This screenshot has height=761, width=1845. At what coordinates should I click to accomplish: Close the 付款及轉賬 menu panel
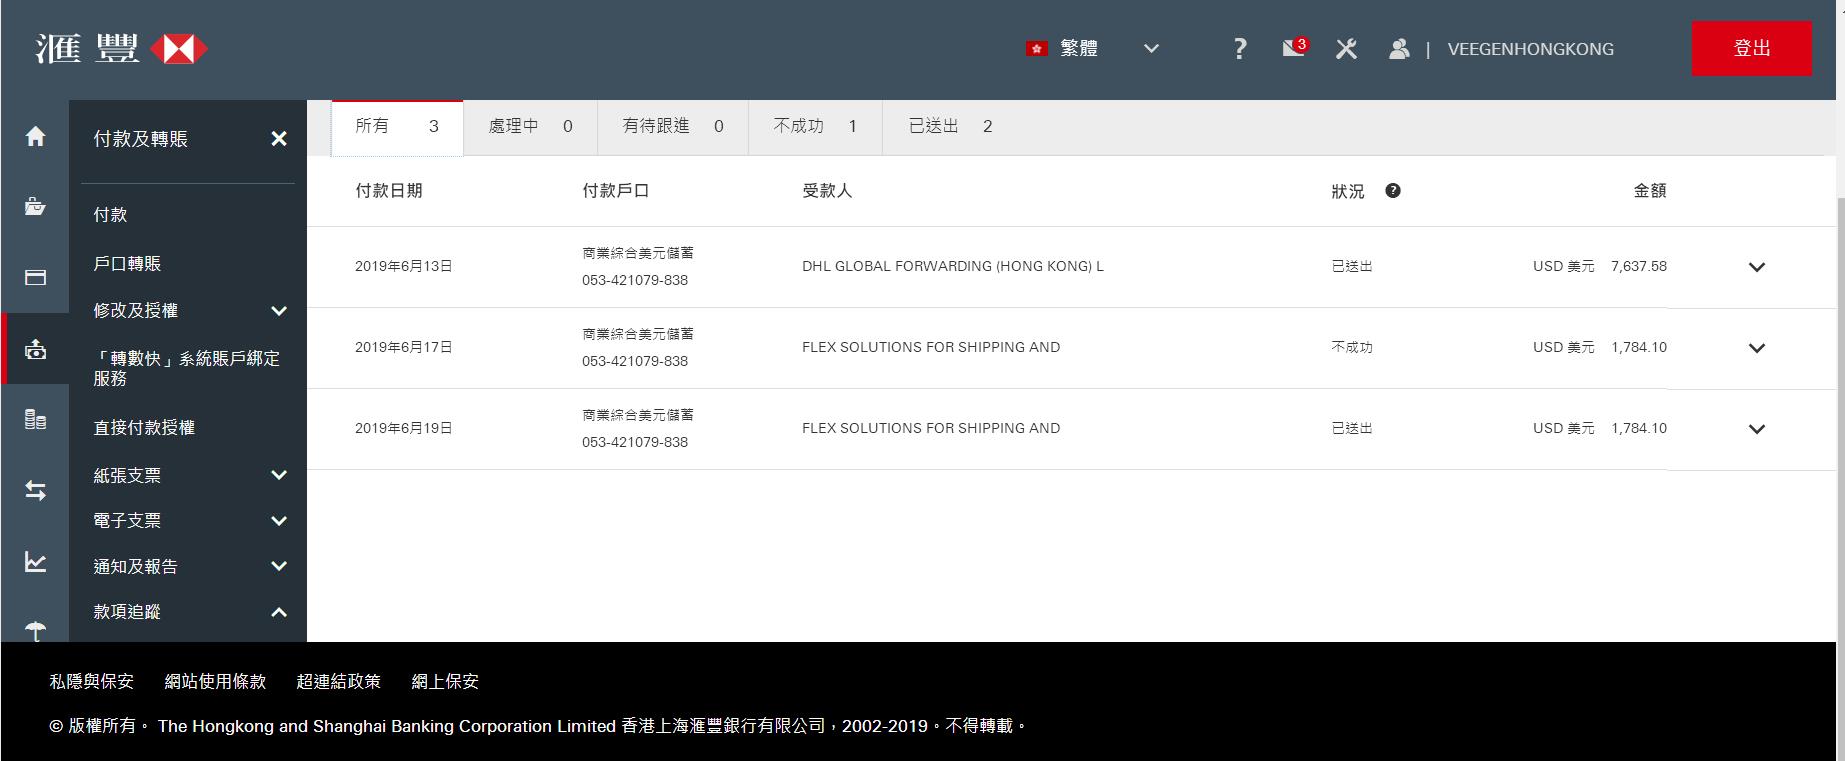pos(279,139)
